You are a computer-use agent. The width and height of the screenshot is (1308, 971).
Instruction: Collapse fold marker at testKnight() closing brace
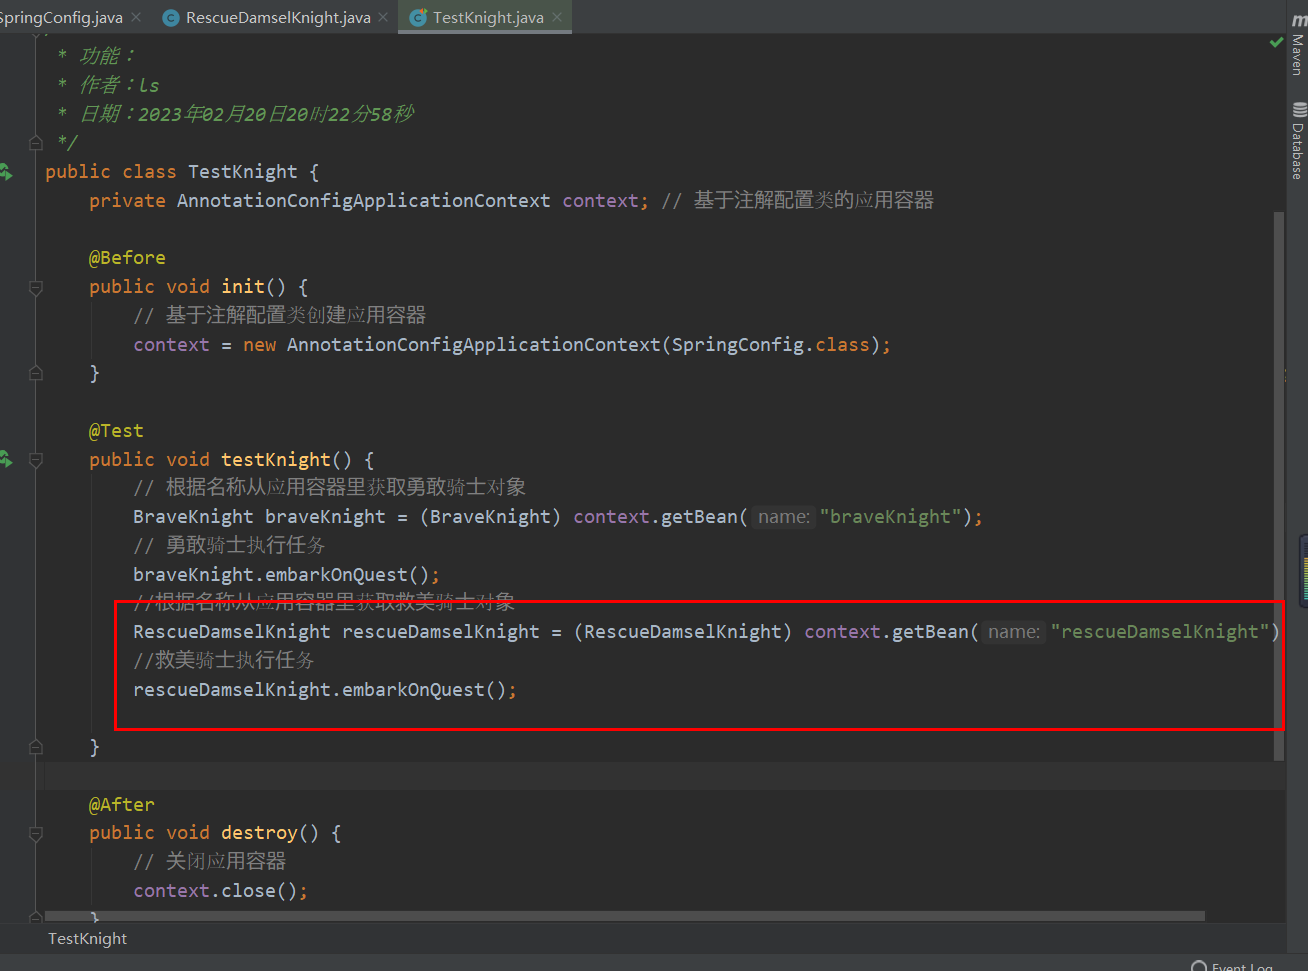[36, 747]
